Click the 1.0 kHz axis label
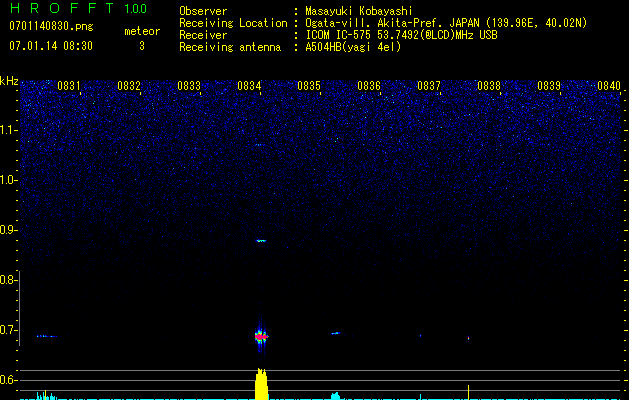The height and width of the screenshot is (400, 629). pos(10,180)
